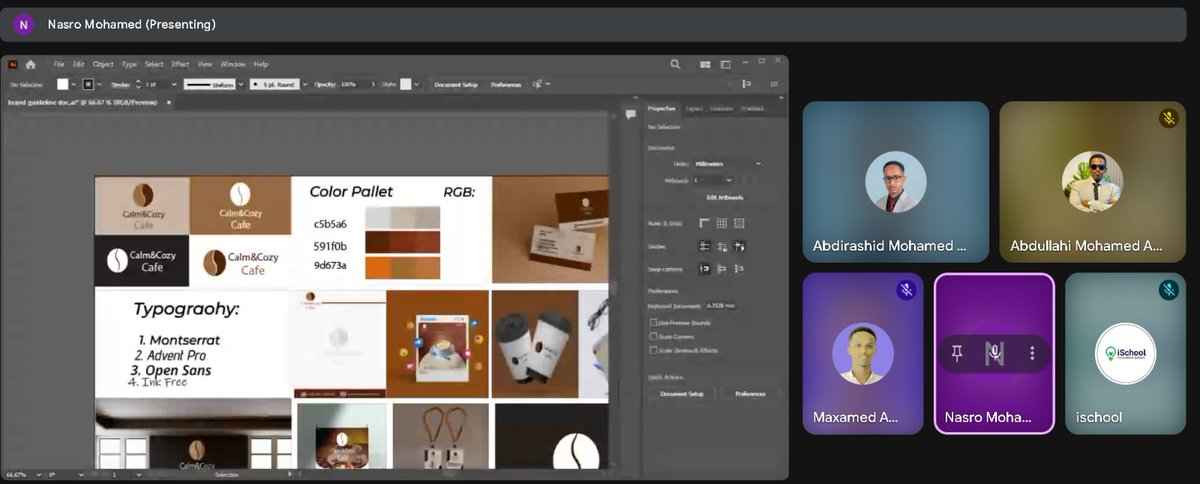The width and height of the screenshot is (1200, 484).
Task: Check Scale Corners option
Action: (x=653, y=336)
